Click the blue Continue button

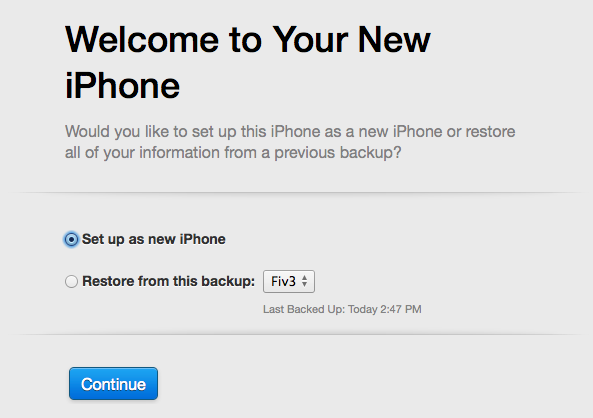pos(113,384)
